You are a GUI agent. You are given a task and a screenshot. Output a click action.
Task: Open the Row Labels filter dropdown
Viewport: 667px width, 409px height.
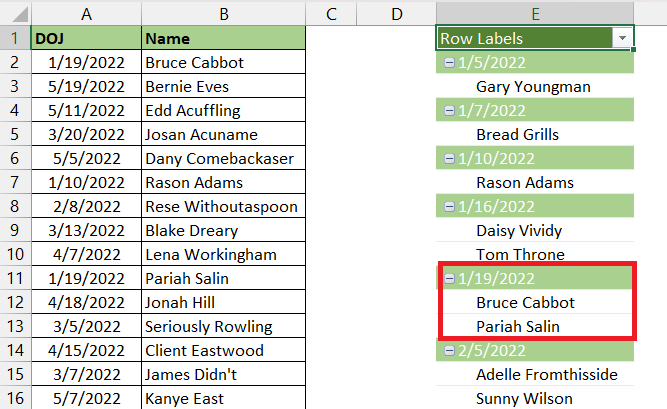622,38
